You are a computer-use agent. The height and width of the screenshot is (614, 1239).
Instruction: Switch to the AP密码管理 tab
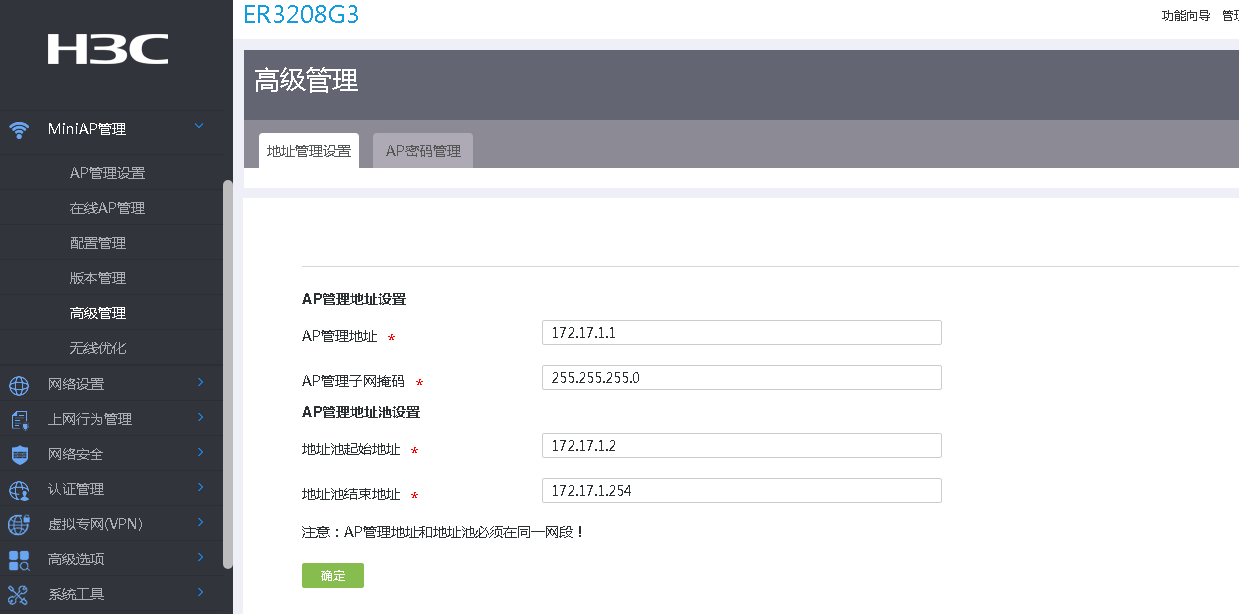423,151
